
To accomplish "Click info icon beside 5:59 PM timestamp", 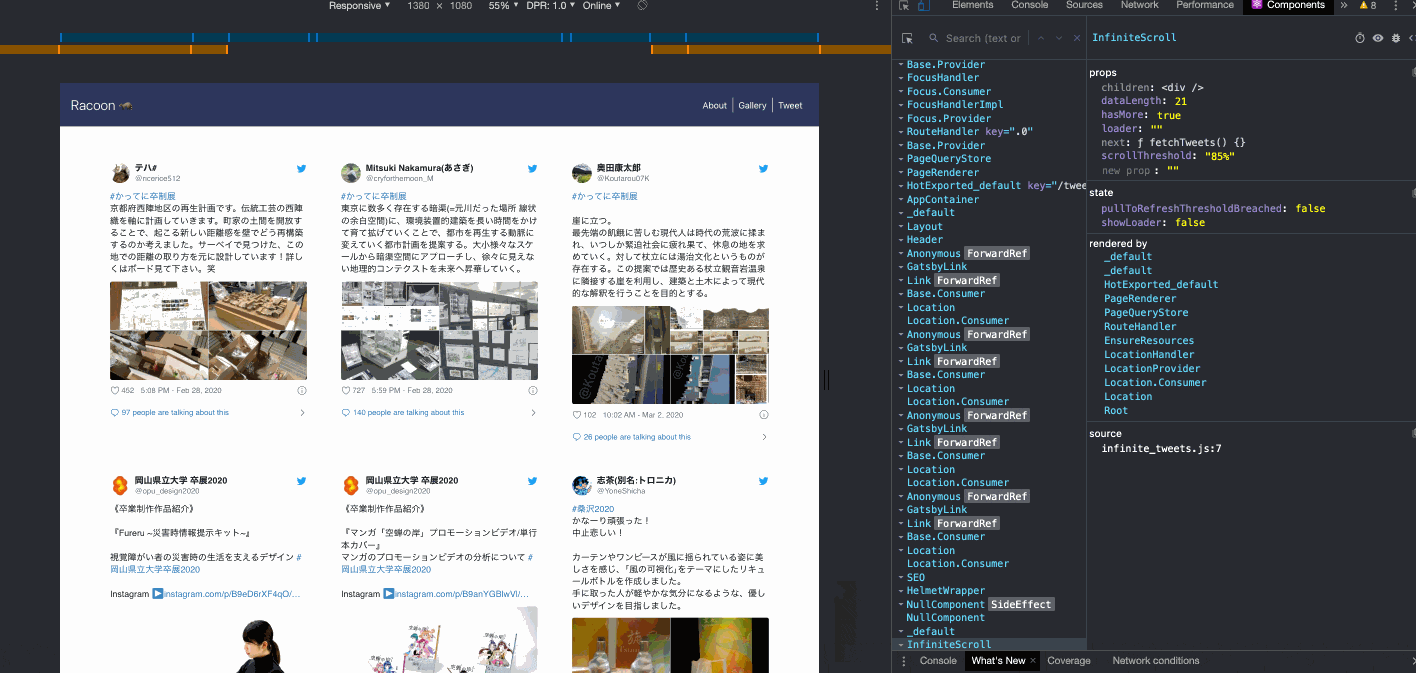I will point(533,390).
